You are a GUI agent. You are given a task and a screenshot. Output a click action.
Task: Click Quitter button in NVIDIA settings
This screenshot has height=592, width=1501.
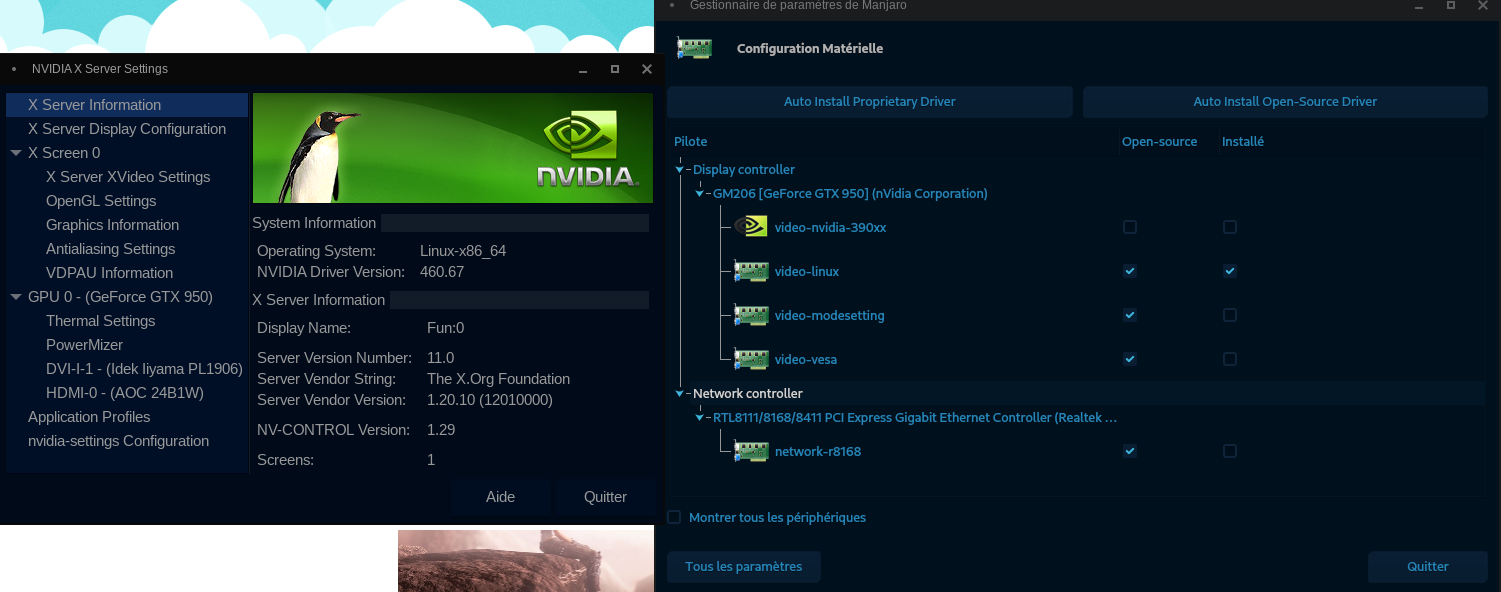click(605, 497)
